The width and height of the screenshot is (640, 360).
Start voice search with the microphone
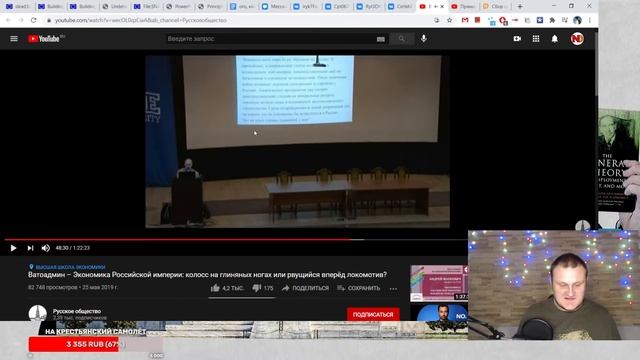[x=424, y=38]
